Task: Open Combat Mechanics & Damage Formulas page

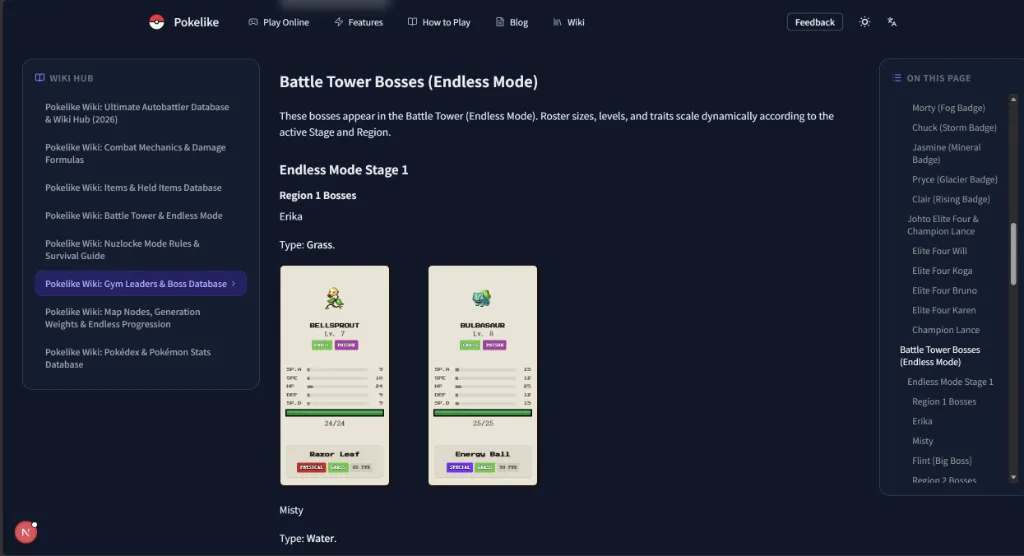Action: [135, 154]
